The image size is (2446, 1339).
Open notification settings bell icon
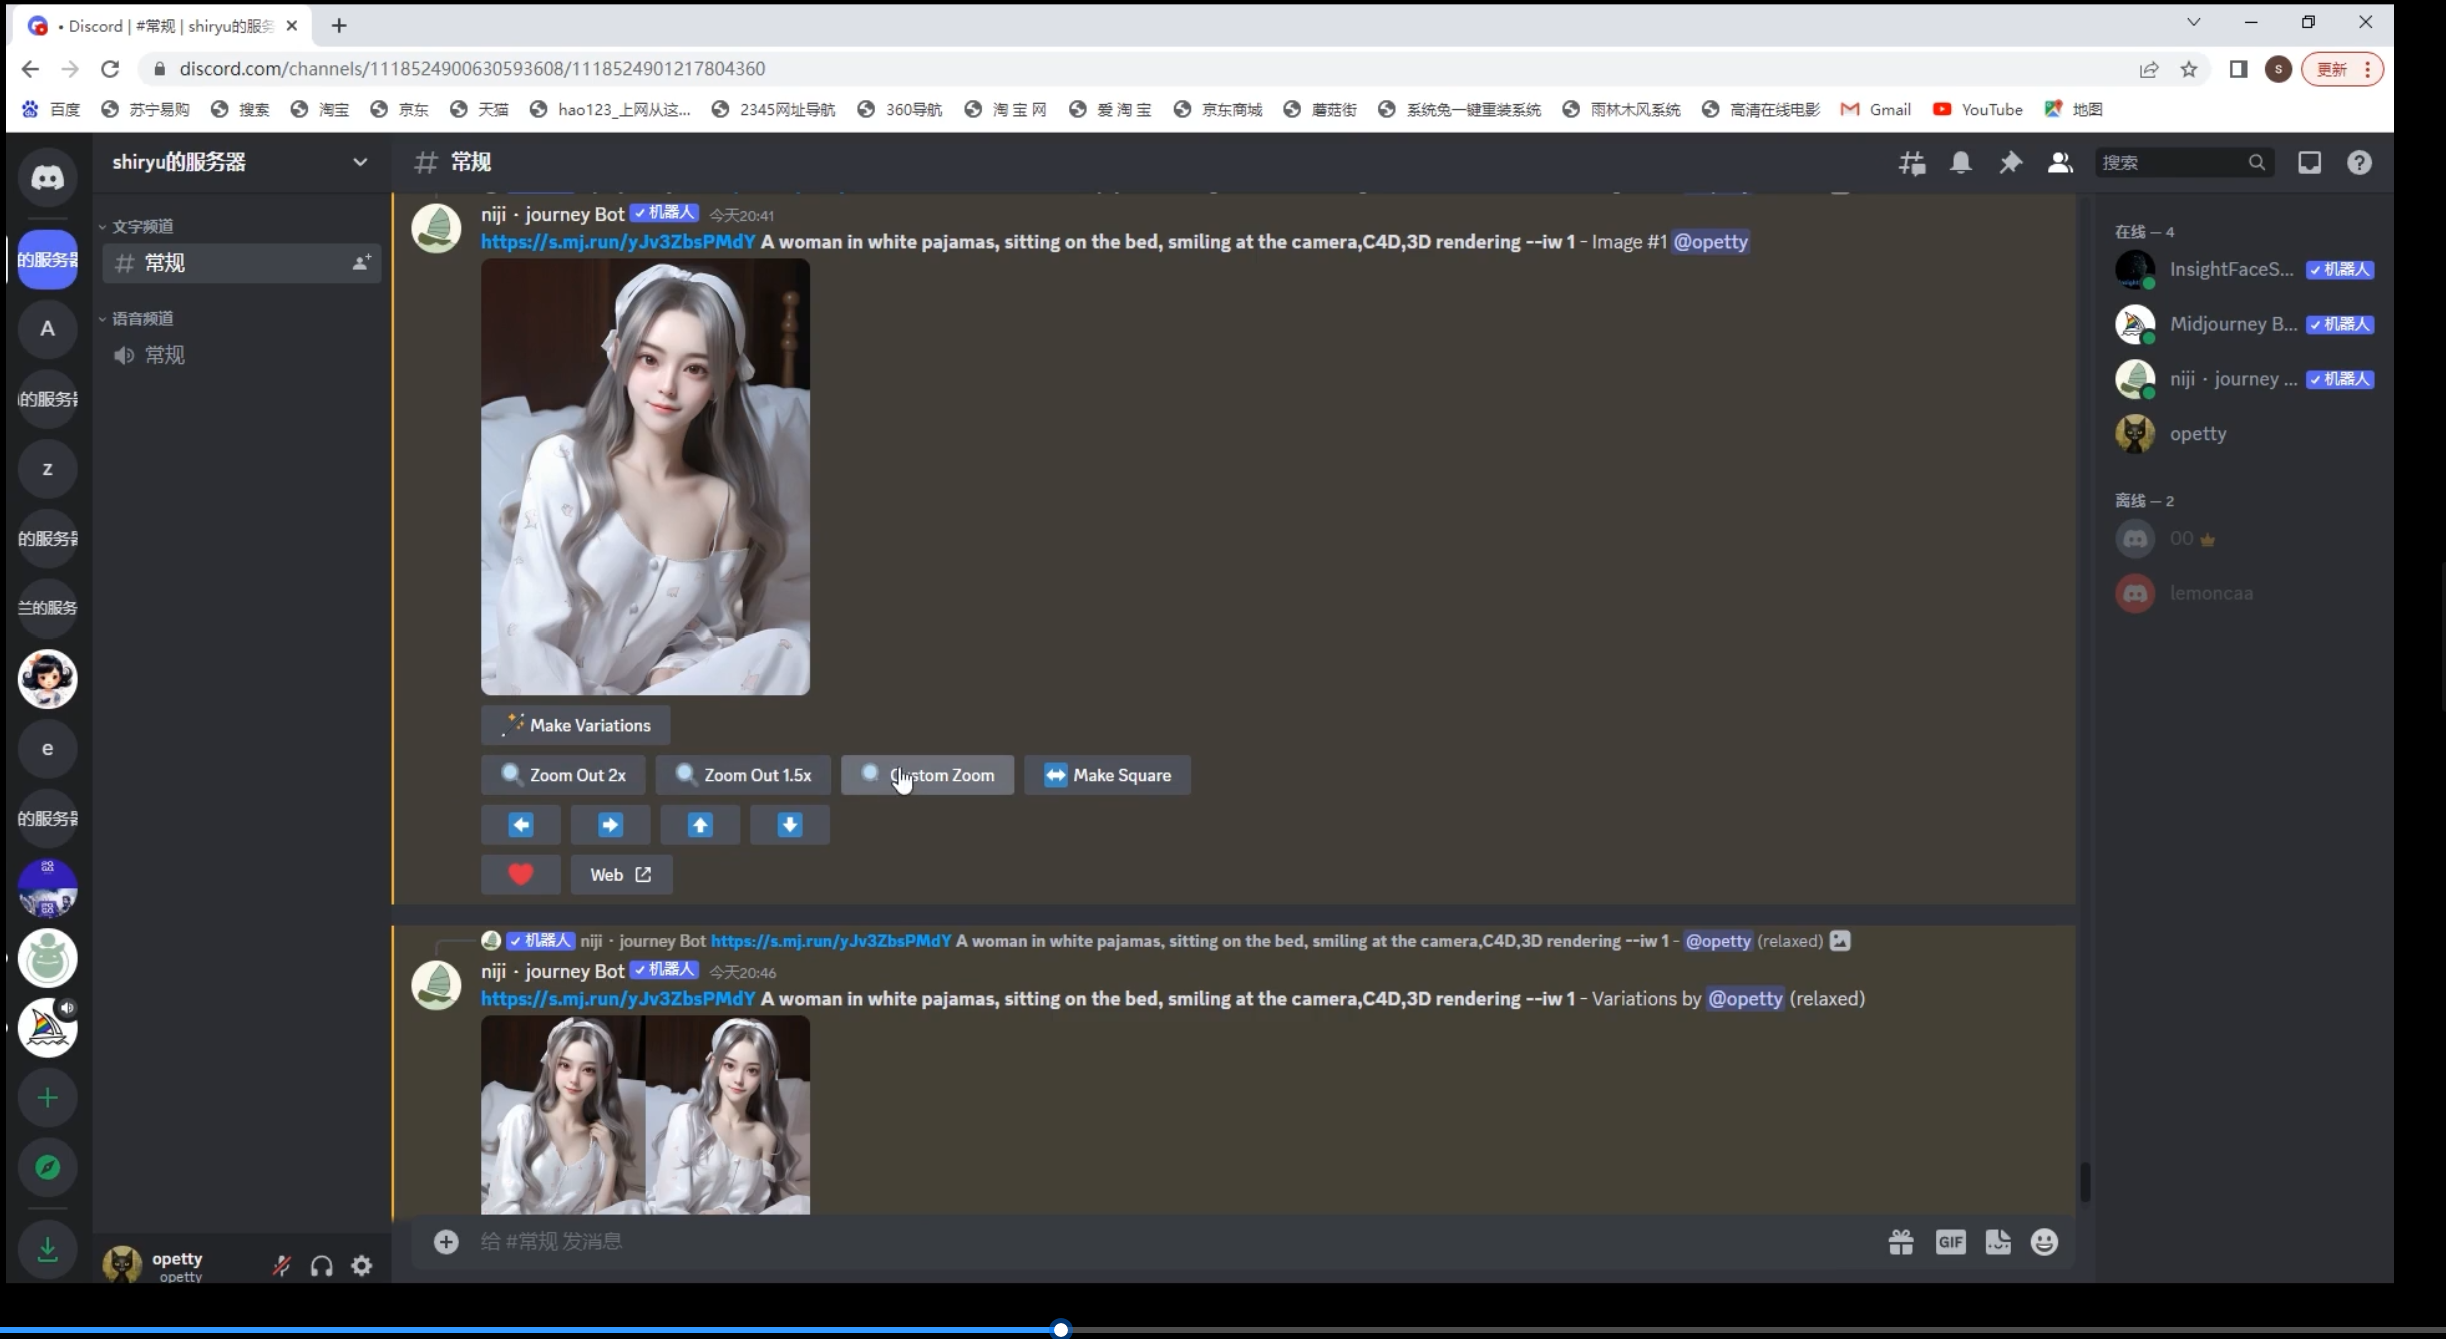(1961, 162)
